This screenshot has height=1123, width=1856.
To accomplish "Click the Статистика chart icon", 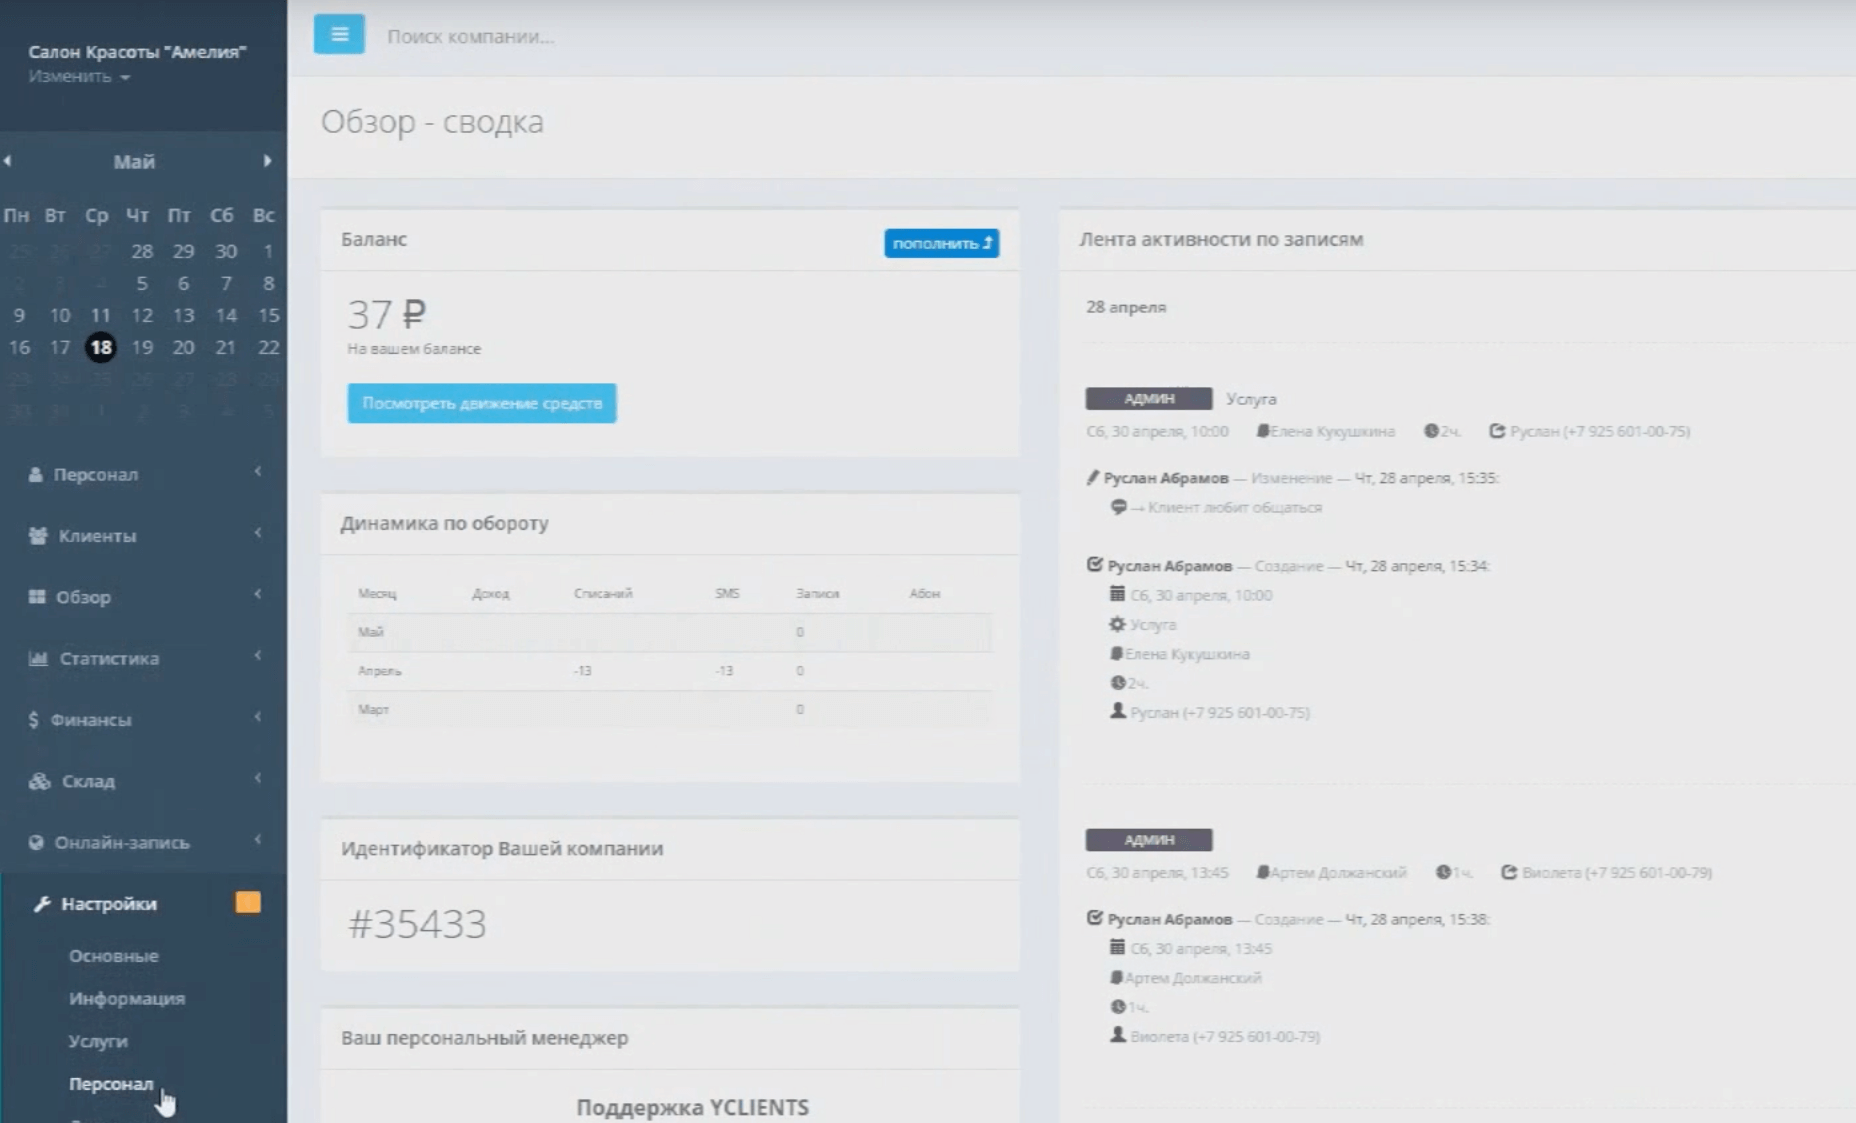I will coord(38,659).
